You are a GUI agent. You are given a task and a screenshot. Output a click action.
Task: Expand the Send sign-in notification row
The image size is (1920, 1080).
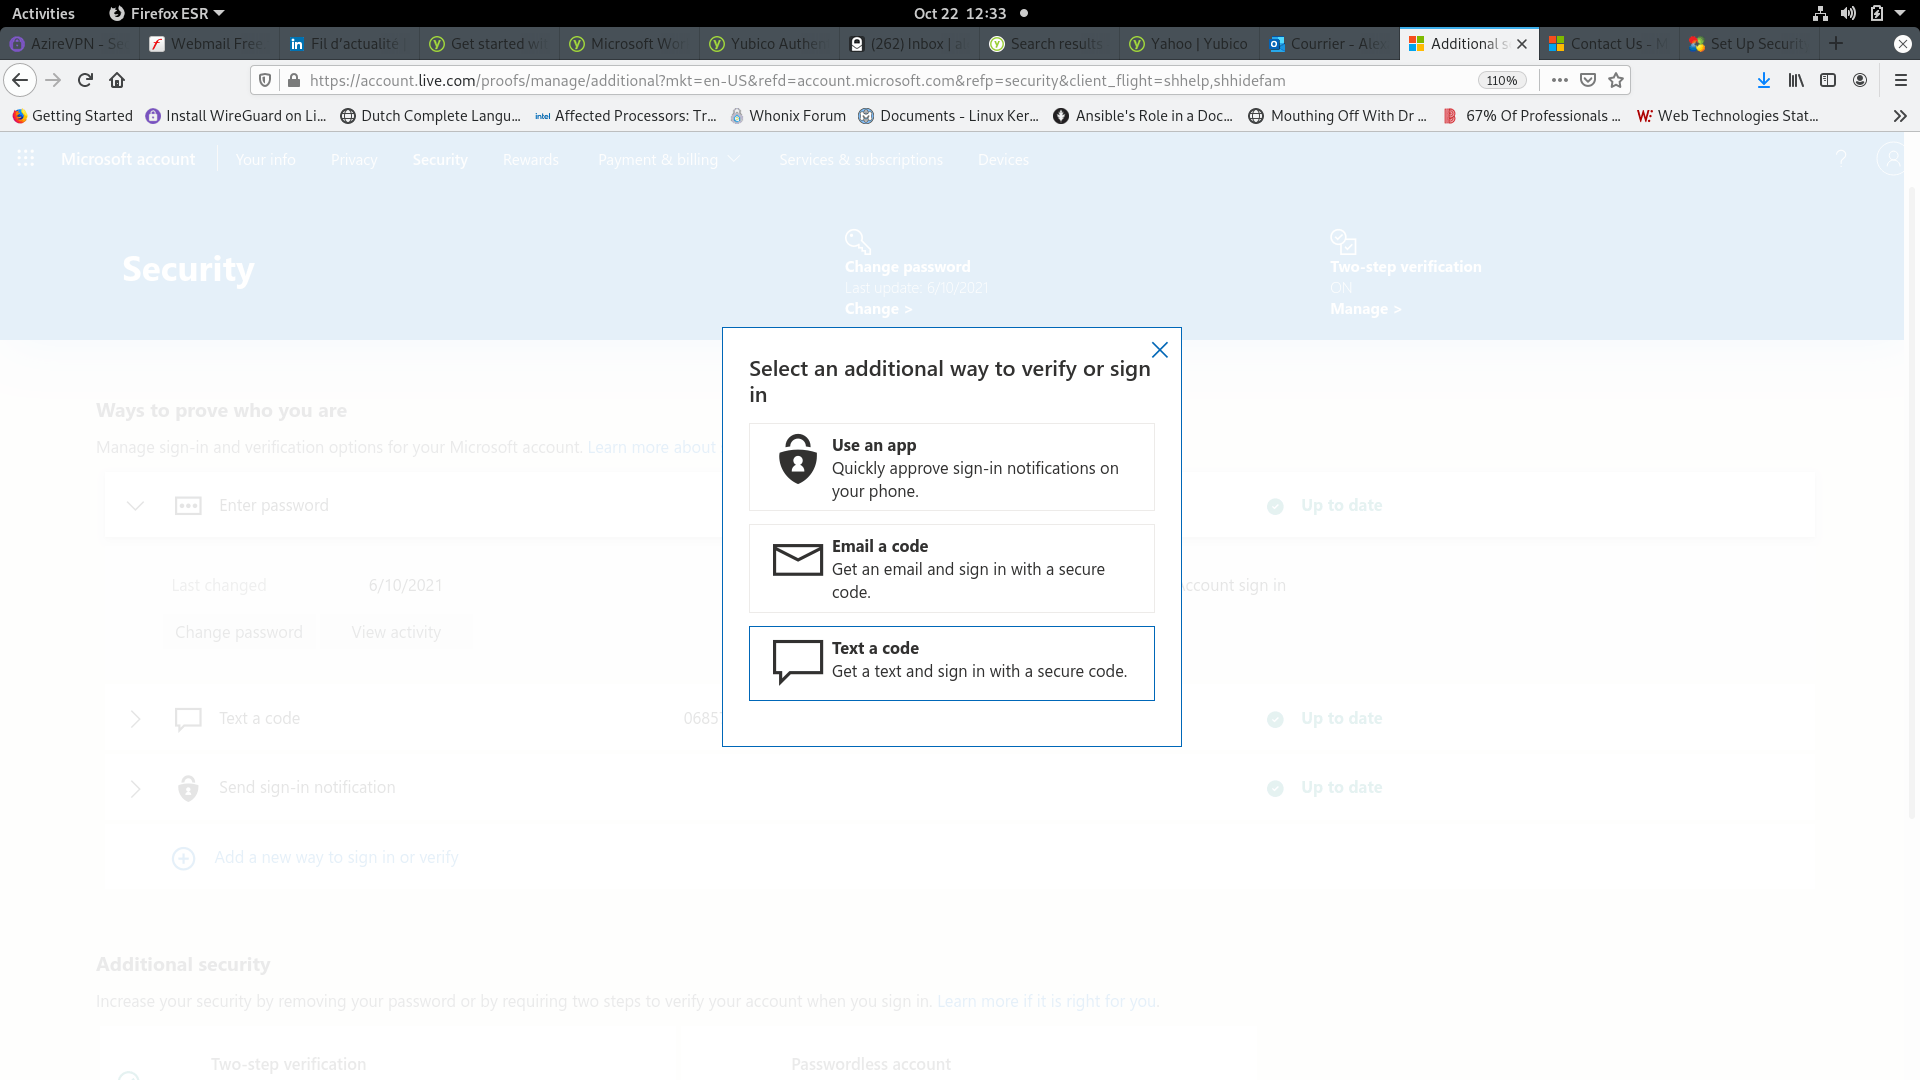tap(135, 789)
